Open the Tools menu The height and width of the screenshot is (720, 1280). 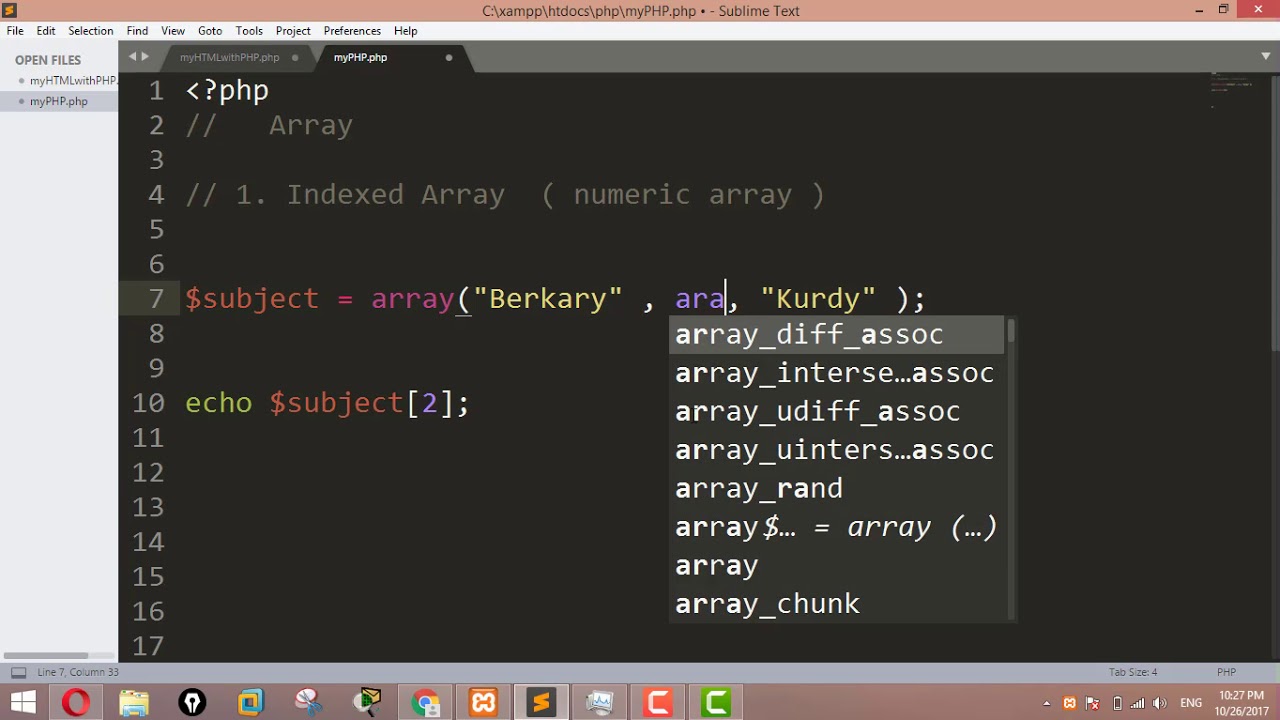(249, 31)
